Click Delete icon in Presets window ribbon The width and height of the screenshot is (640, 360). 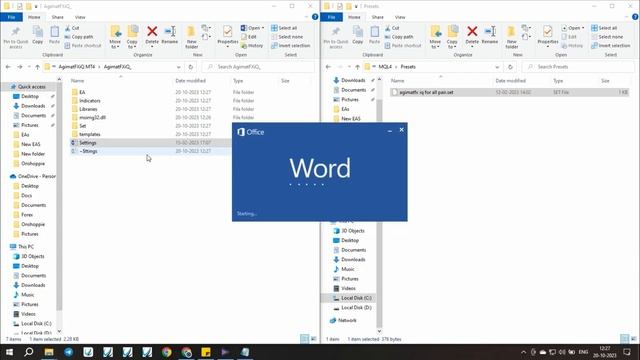pos(472,35)
